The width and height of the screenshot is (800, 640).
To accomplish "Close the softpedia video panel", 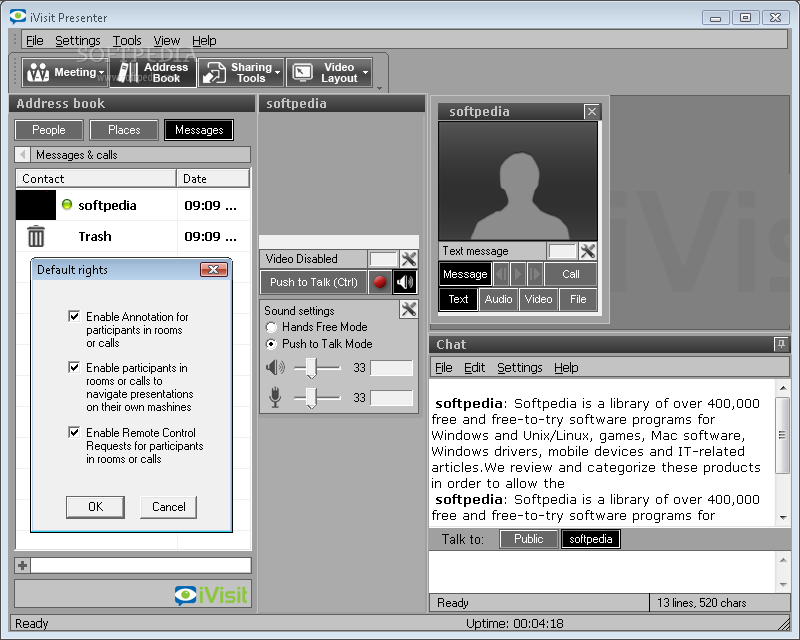I will point(591,111).
